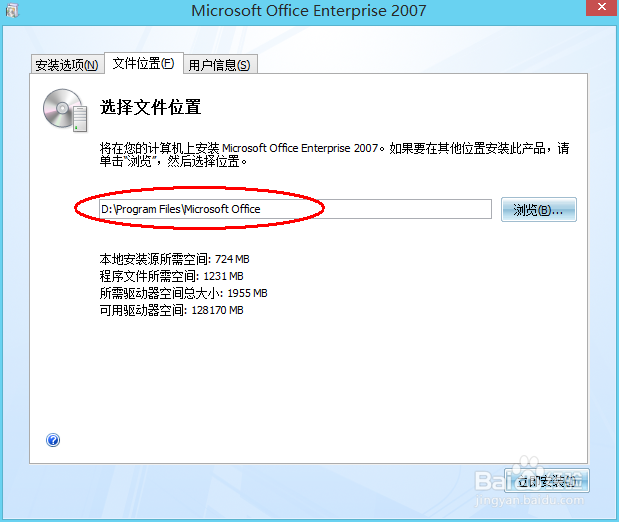Click the 本地安装源所需空间 724 MB line
The image size is (619, 522).
(x=174, y=259)
